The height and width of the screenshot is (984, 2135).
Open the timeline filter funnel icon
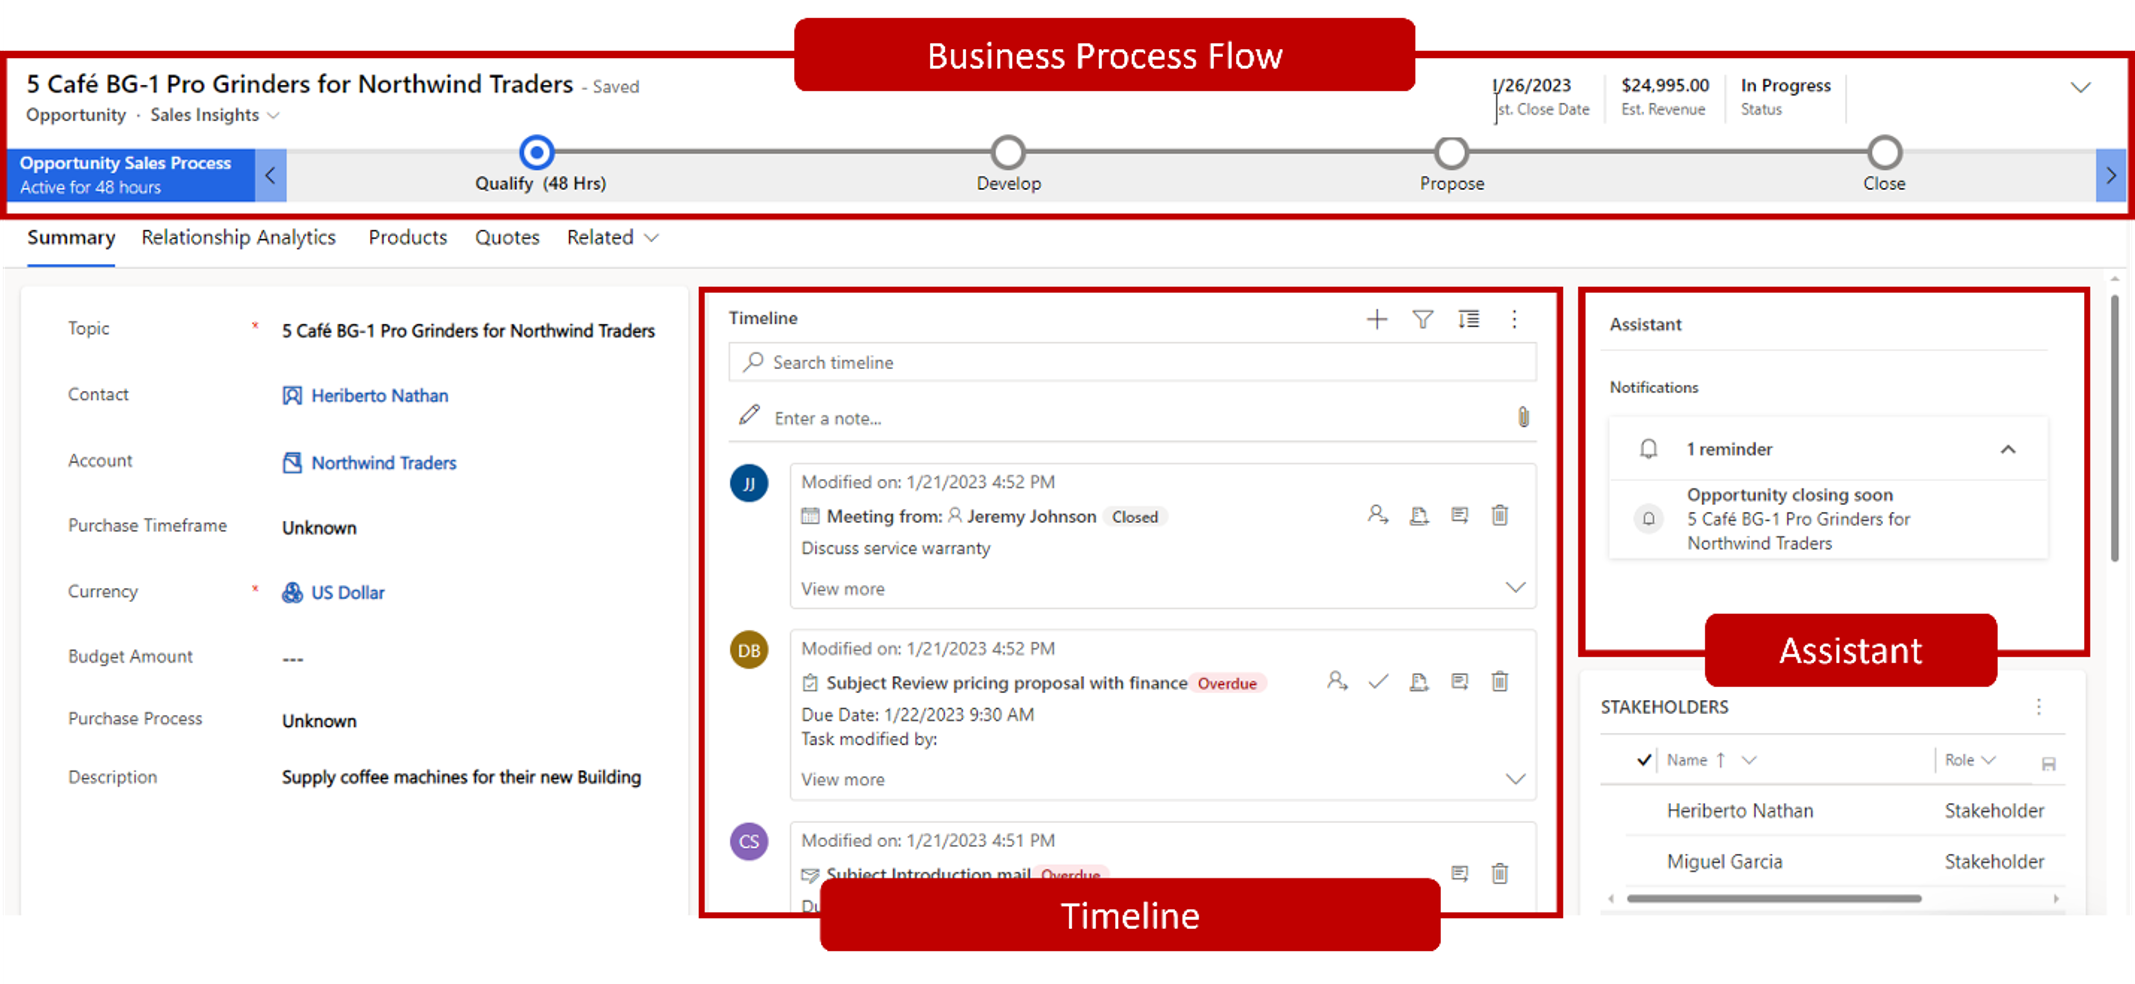1423,319
